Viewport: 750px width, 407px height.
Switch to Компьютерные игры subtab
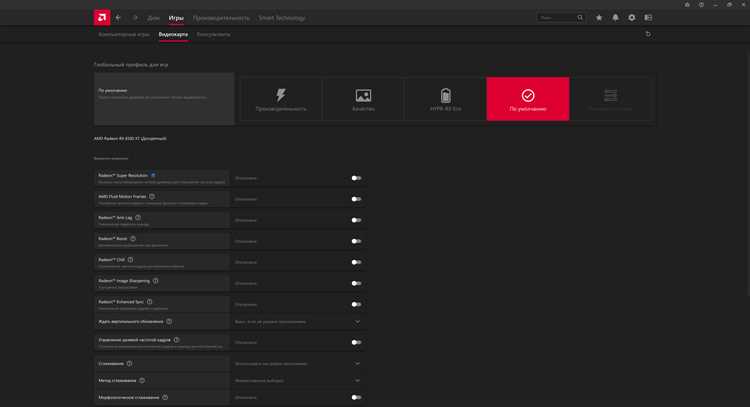coord(124,34)
